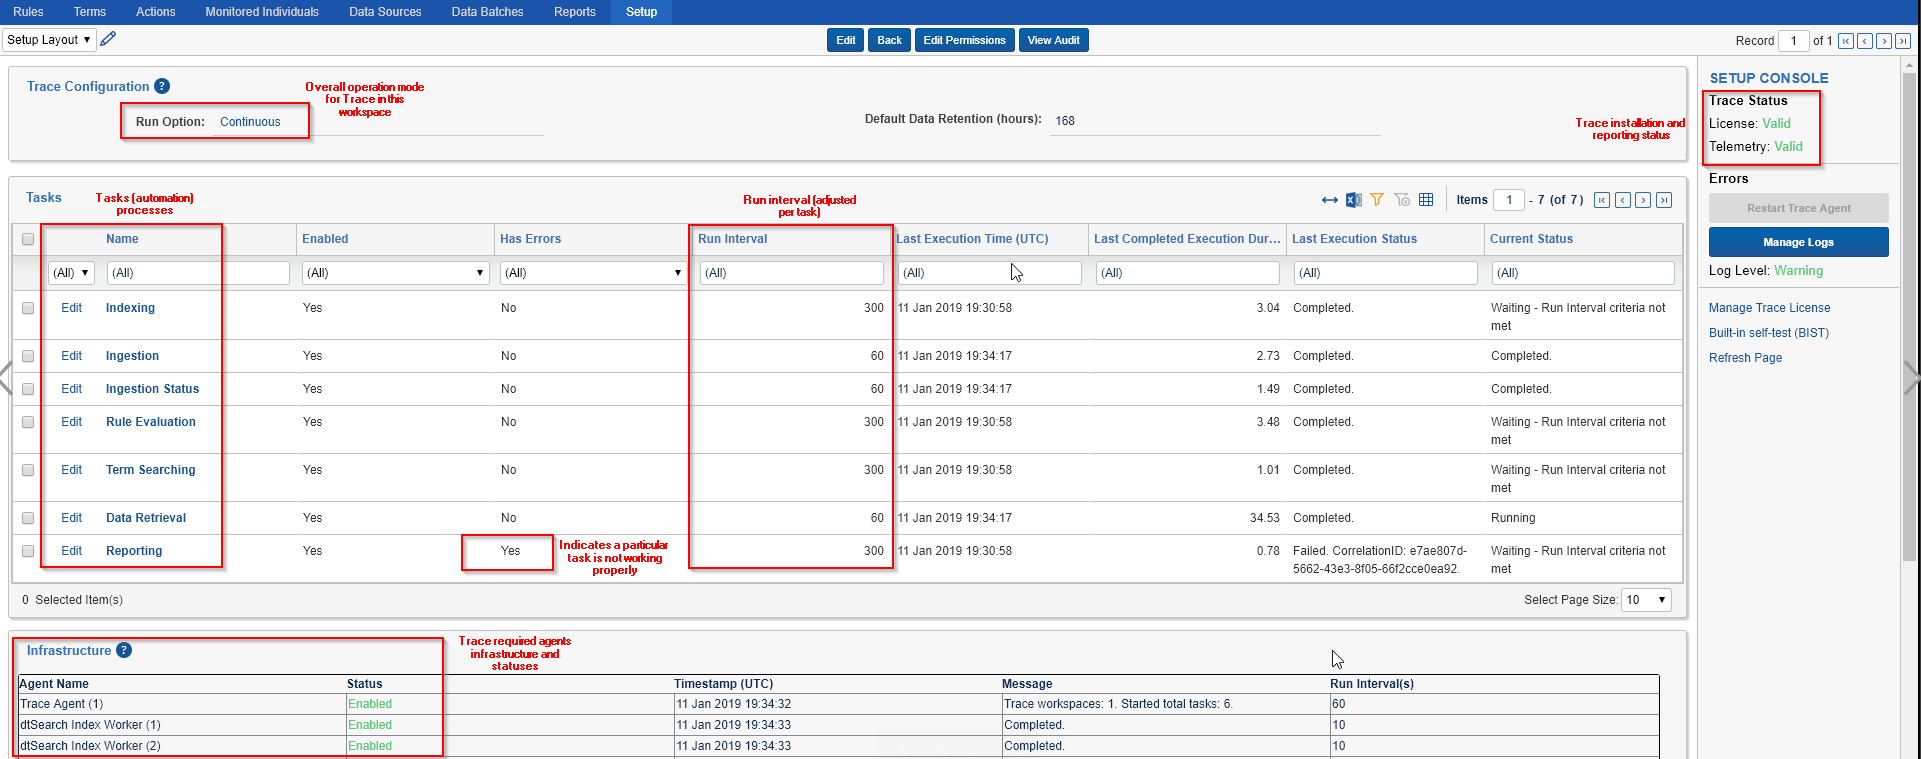Open the Enabled column filter dropdown
1921x759 pixels.
click(x=395, y=273)
